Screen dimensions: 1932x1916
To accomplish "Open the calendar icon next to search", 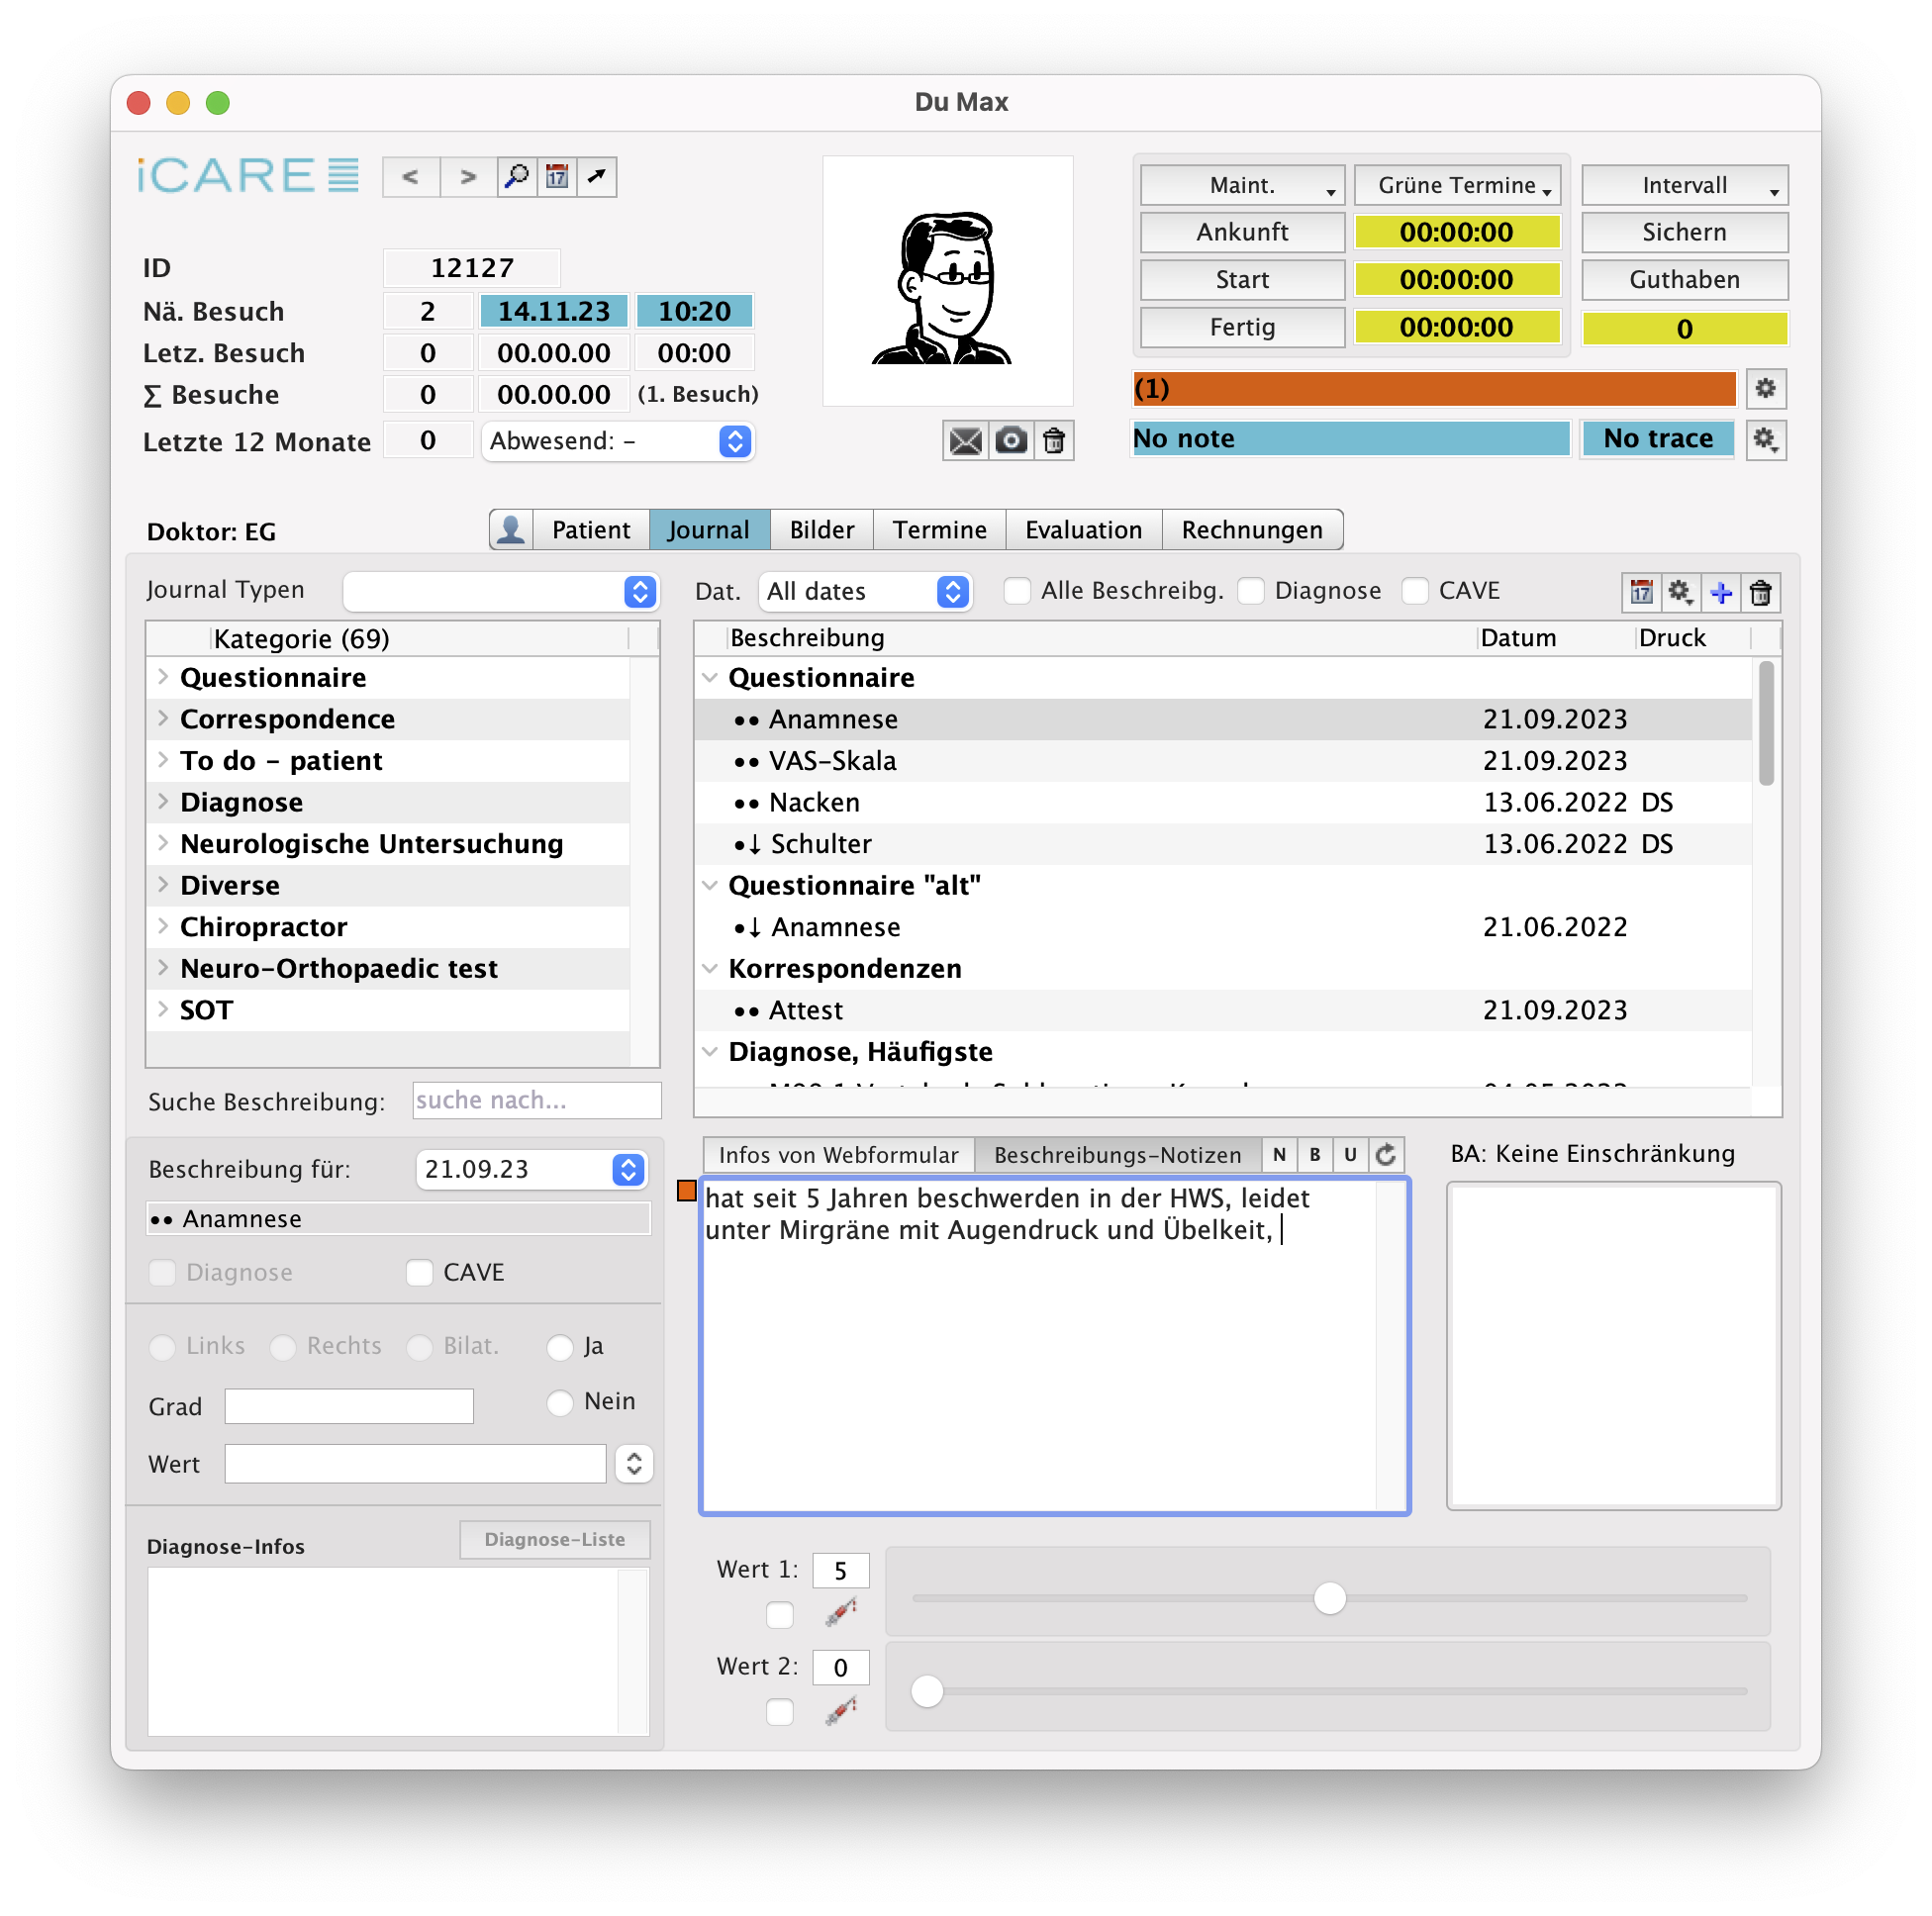I will pyautogui.click(x=557, y=177).
